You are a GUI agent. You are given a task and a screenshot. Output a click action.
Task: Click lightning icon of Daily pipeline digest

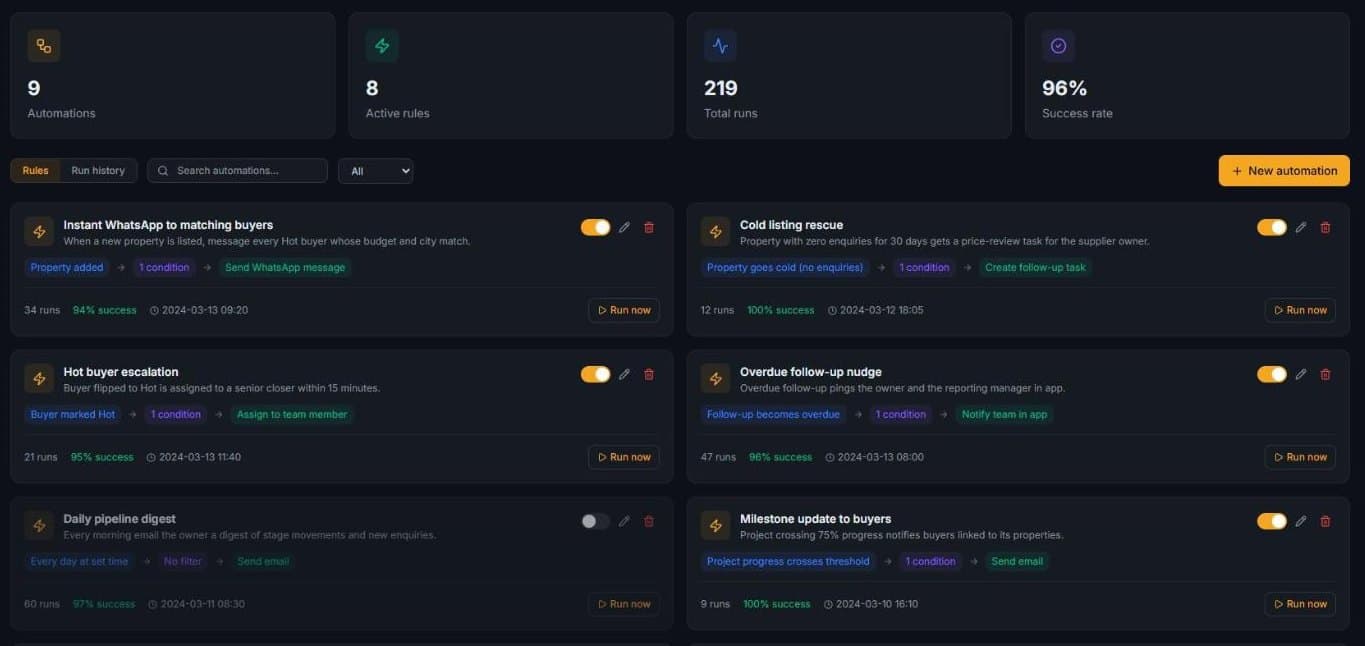pyautogui.click(x=39, y=526)
